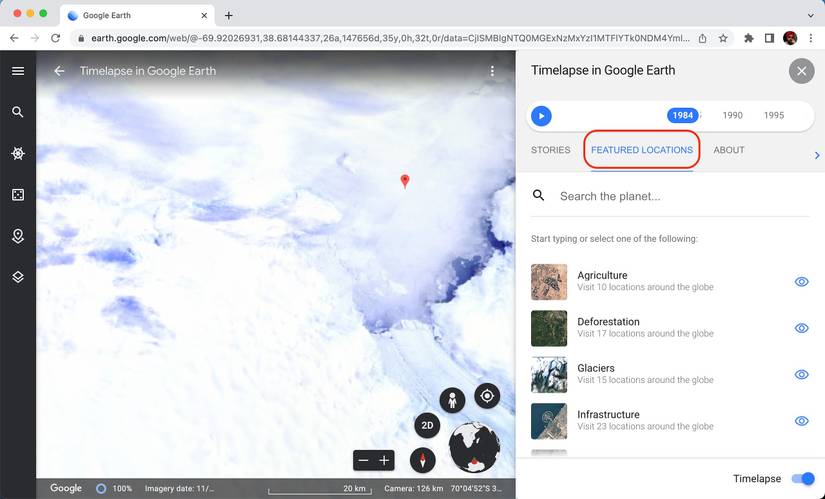
Task: Close the Google Earth tab
Action: click(x=204, y=15)
